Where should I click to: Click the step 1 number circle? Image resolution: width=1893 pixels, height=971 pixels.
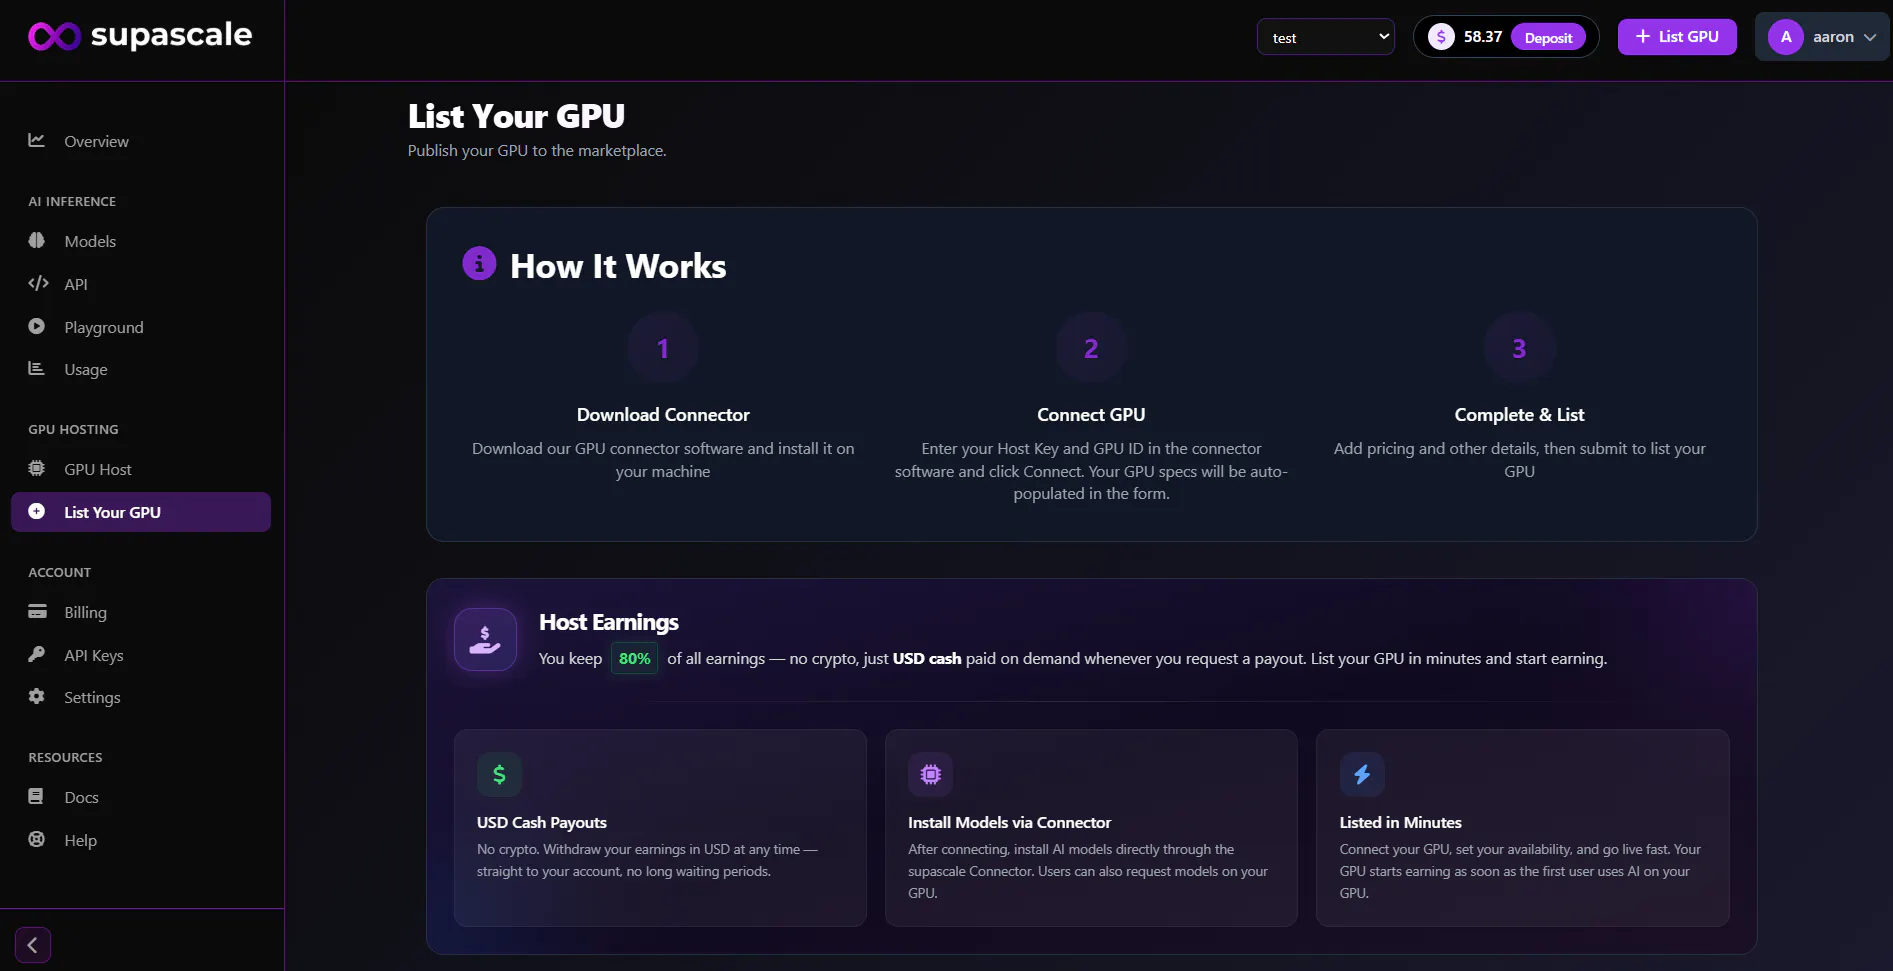pyautogui.click(x=663, y=348)
